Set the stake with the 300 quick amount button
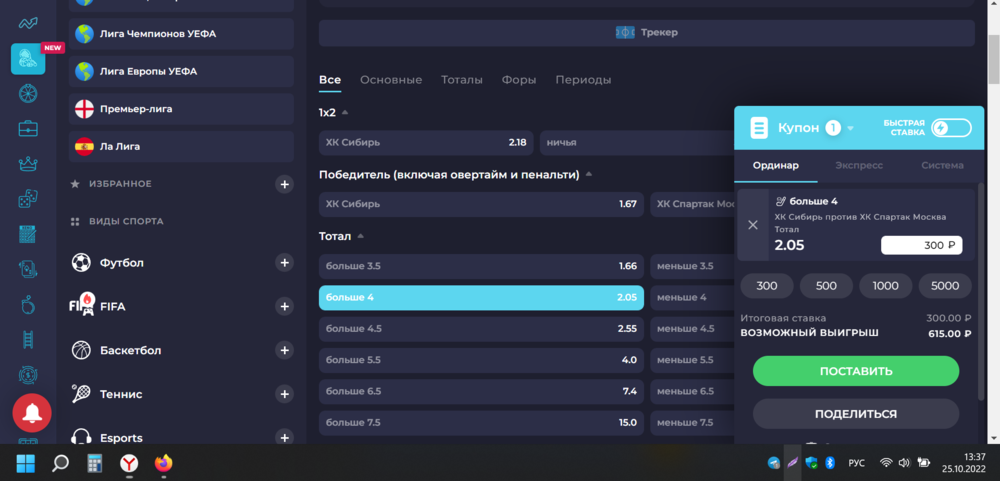This screenshot has height=481, width=1000. pos(767,286)
